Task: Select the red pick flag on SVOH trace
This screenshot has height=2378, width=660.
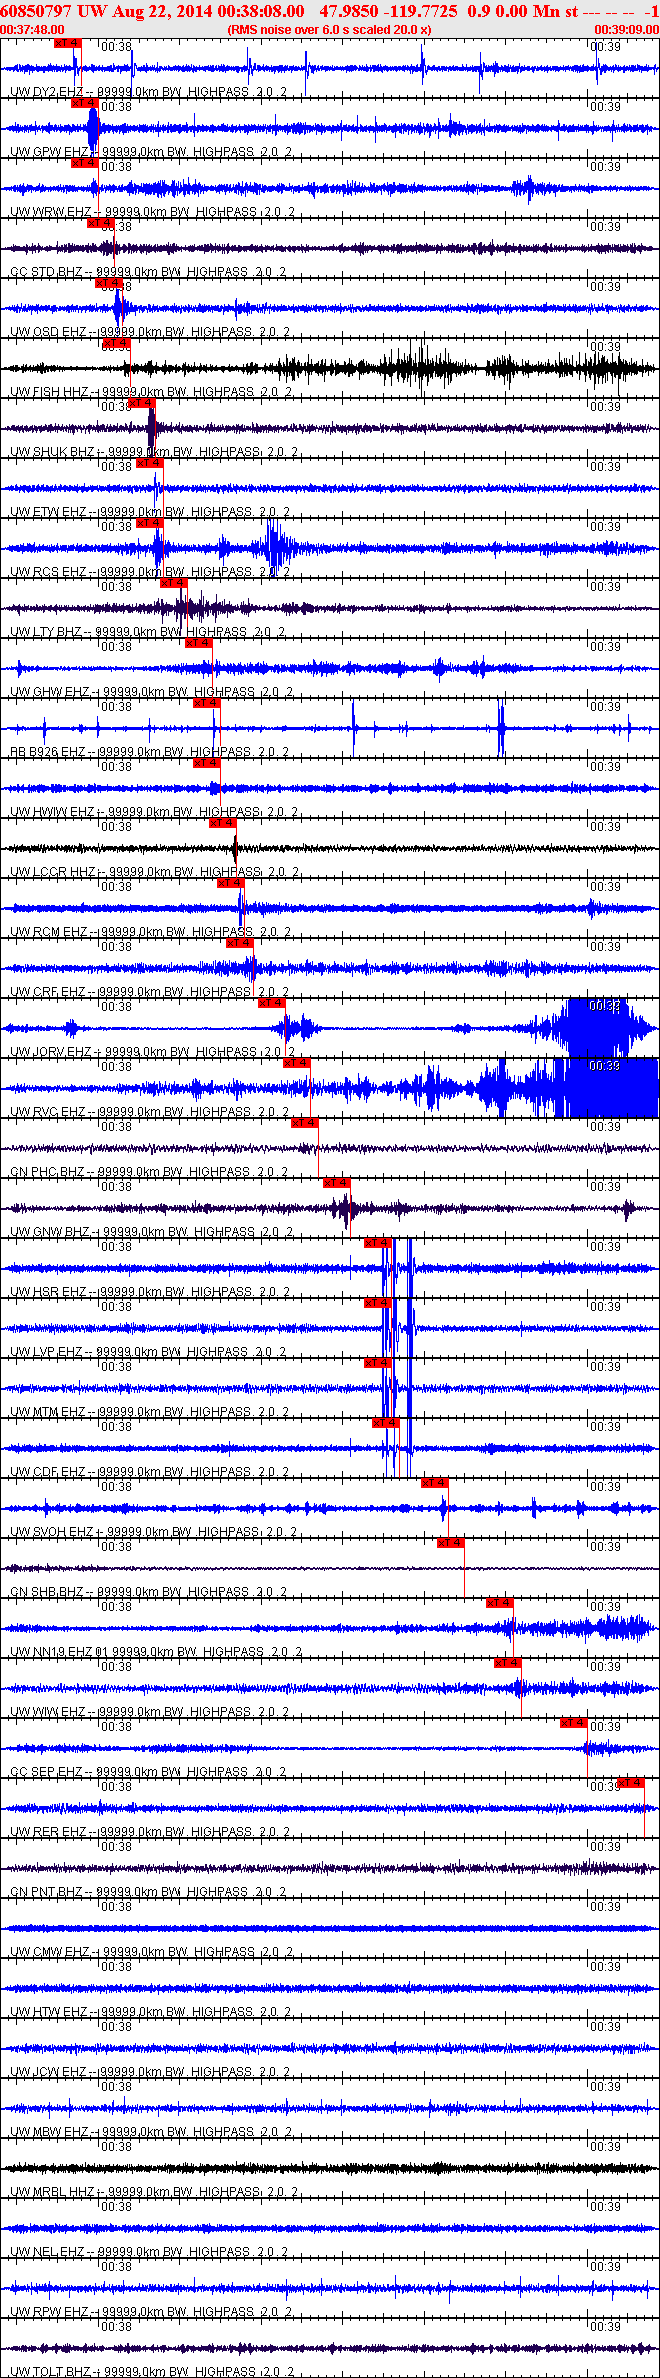Action: pos(435,1483)
